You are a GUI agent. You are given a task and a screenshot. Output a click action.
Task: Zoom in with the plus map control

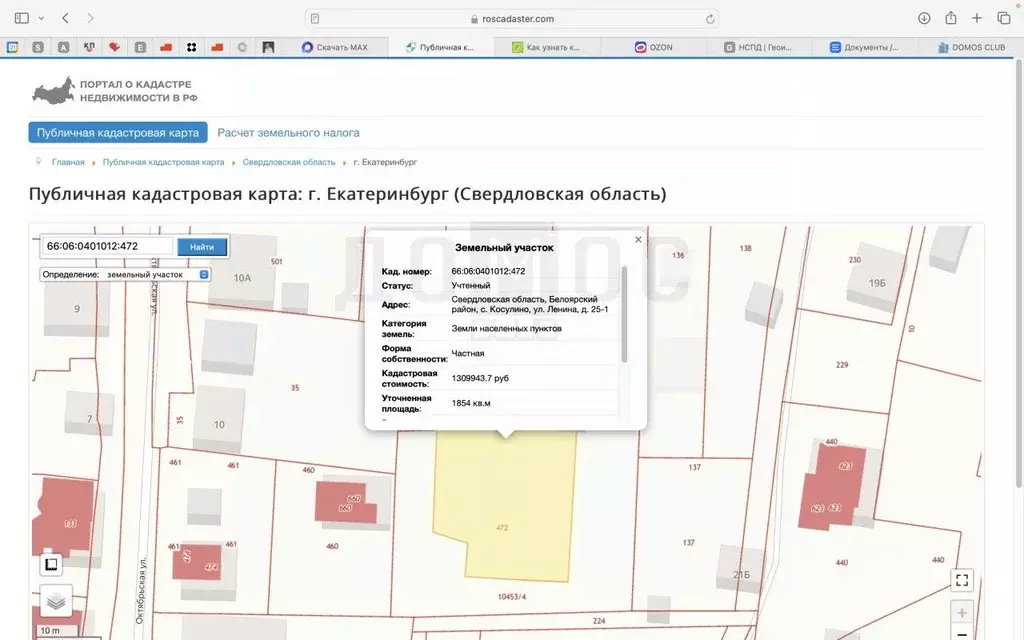[x=962, y=611]
